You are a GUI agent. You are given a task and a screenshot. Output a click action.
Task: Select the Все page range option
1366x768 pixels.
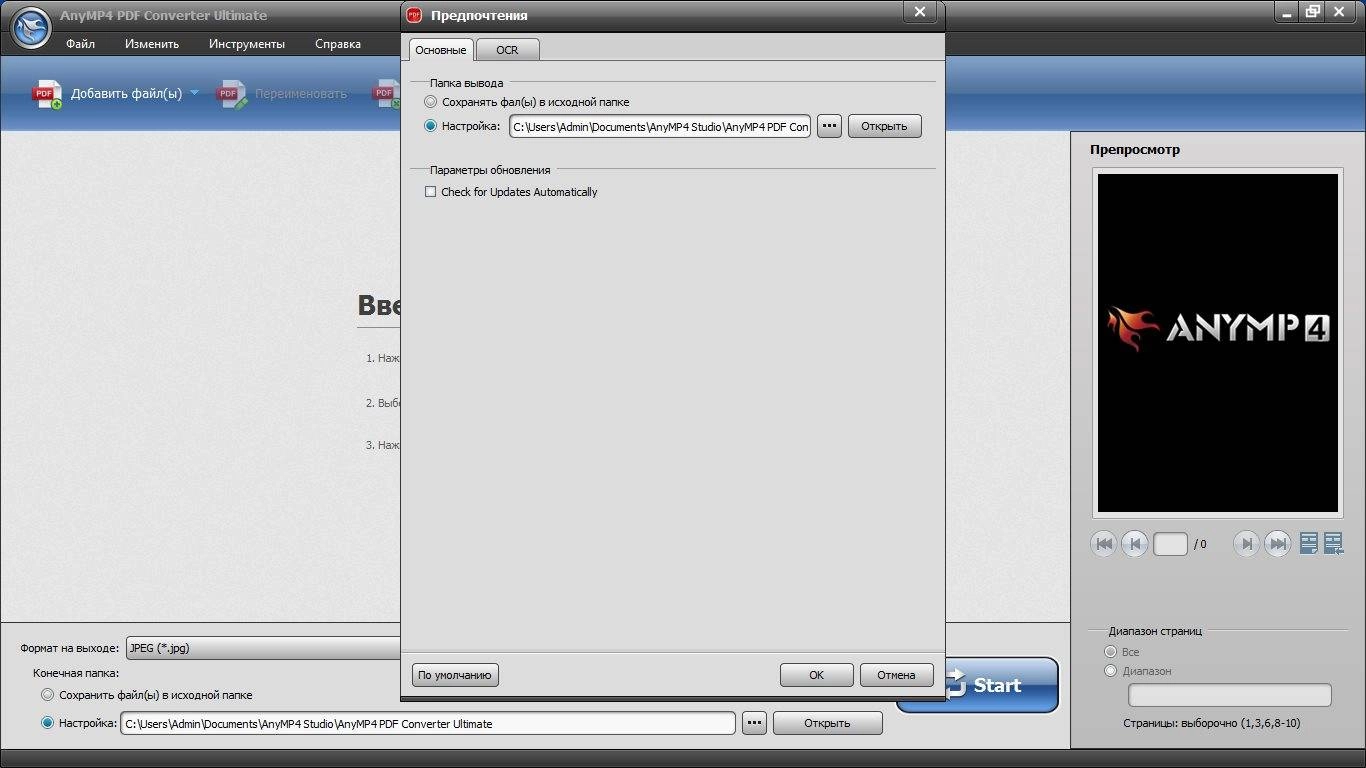pyautogui.click(x=1110, y=652)
